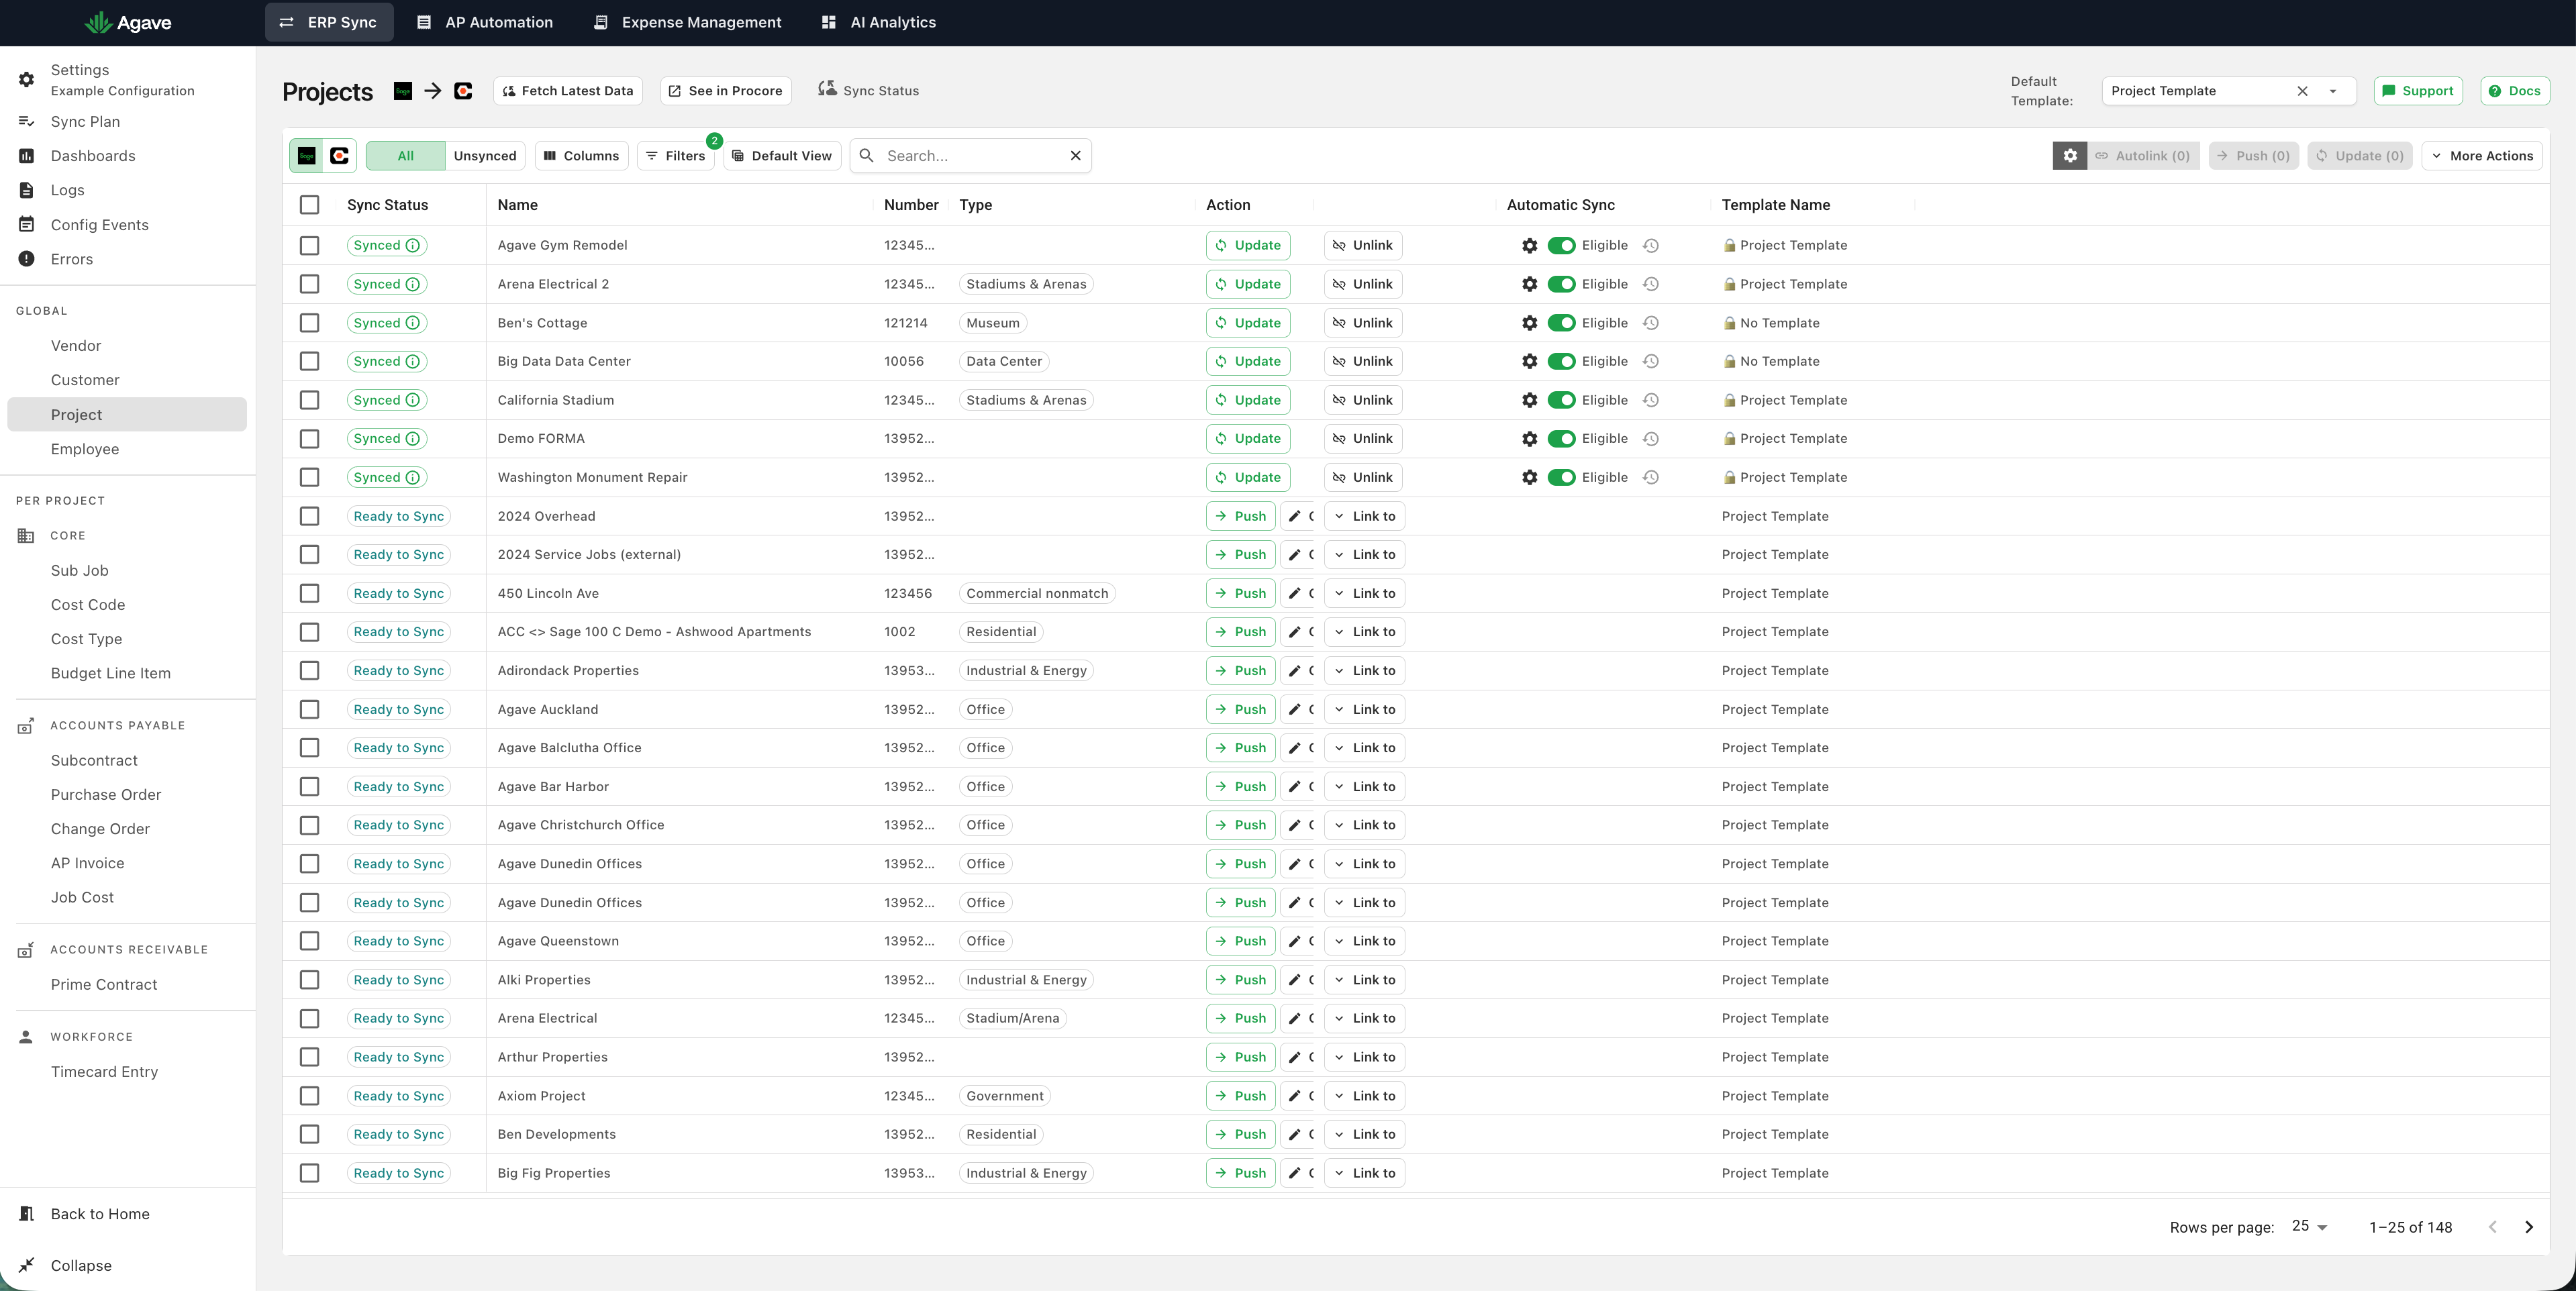The height and width of the screenshot is (1291, 2576).
Task: Click edit pencil for Axiom Project row
Action: click(x=1294, y=1096)
